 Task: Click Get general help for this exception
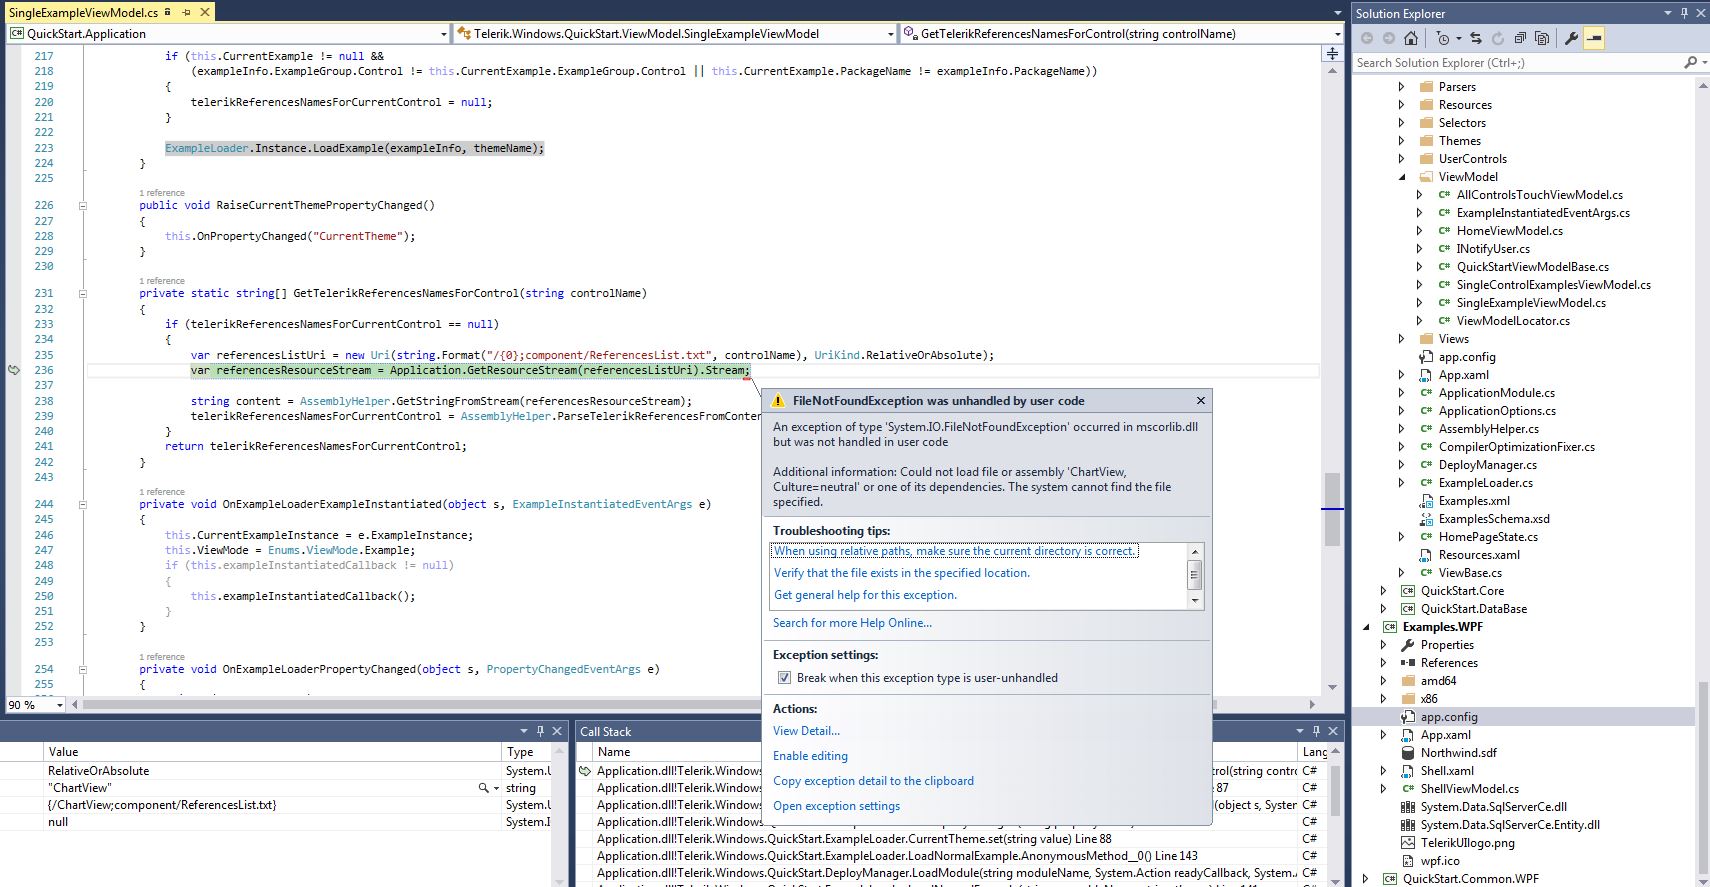(x=865, y=595)
